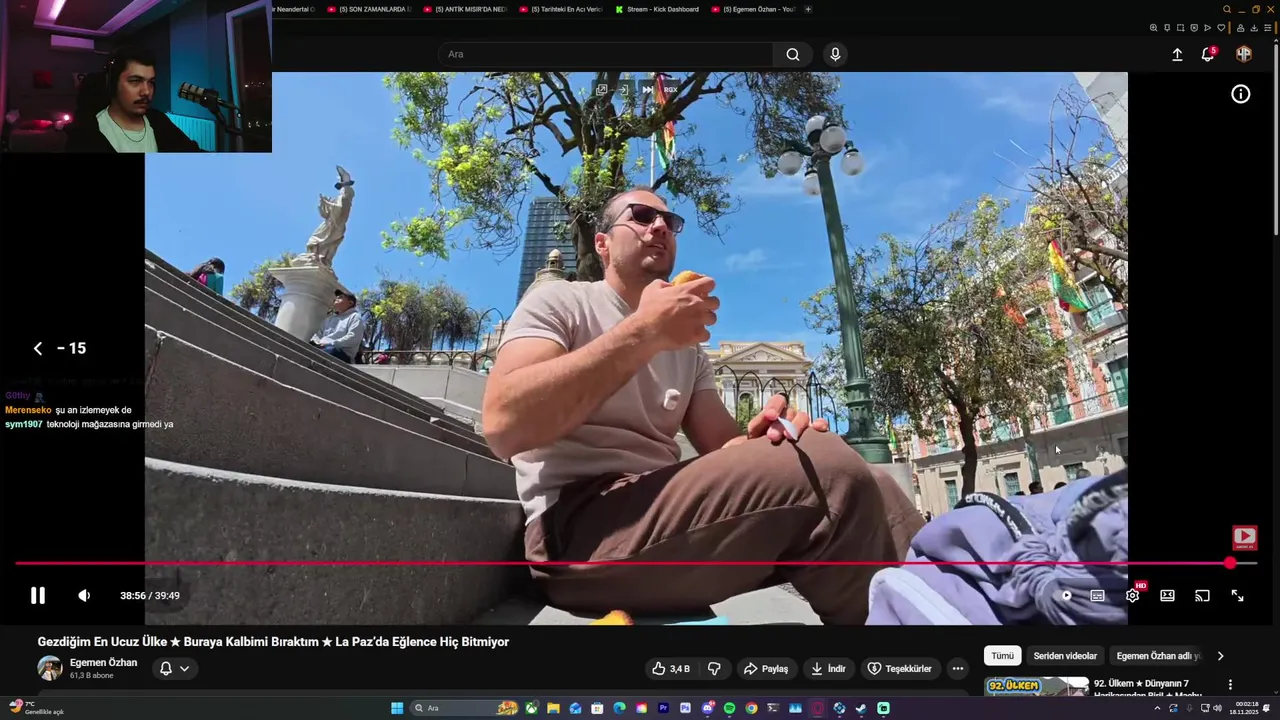The width and height of the screenshot is (1280, 720).
Task: Switch to Tarihteki En Acı Verici tab
Action: [x=561, y=9]
